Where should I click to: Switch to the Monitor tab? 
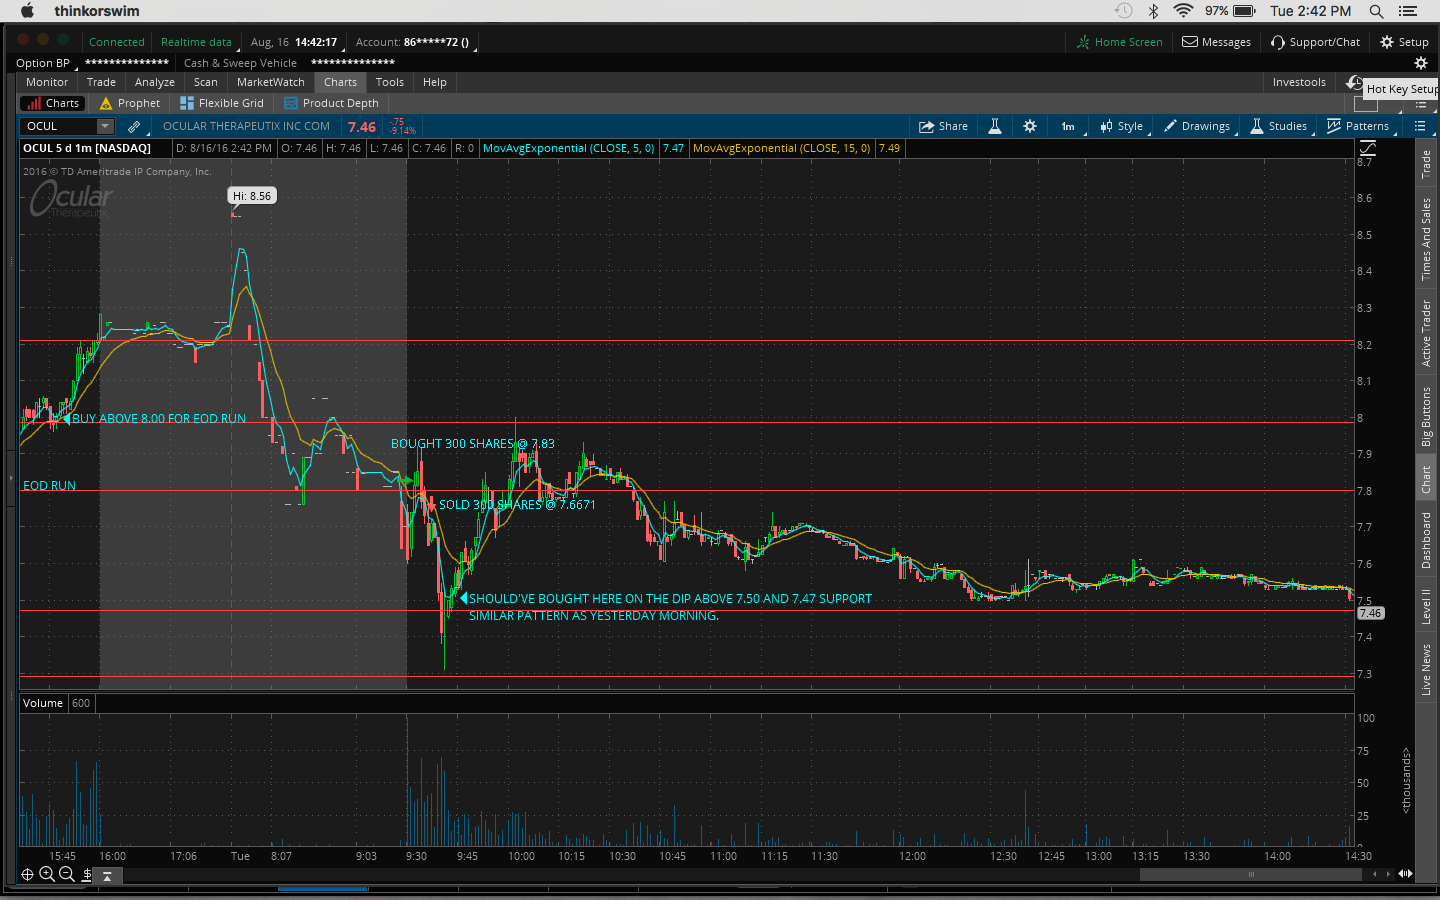[x=47, y=82]
